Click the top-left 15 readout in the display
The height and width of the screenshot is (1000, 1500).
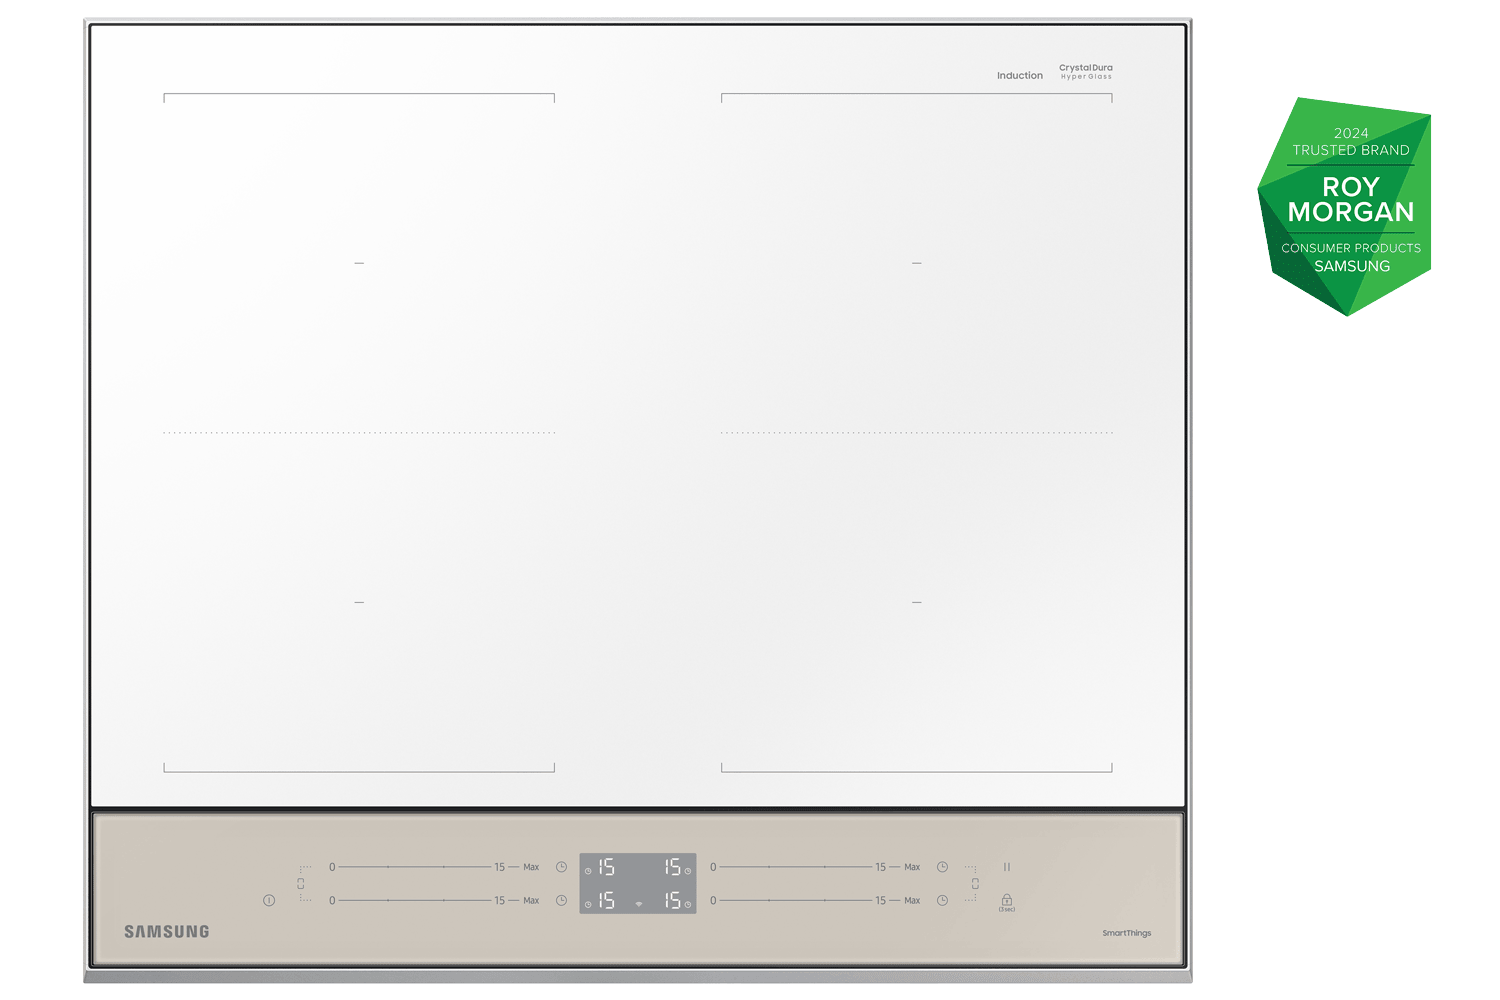tap(606, 867)
